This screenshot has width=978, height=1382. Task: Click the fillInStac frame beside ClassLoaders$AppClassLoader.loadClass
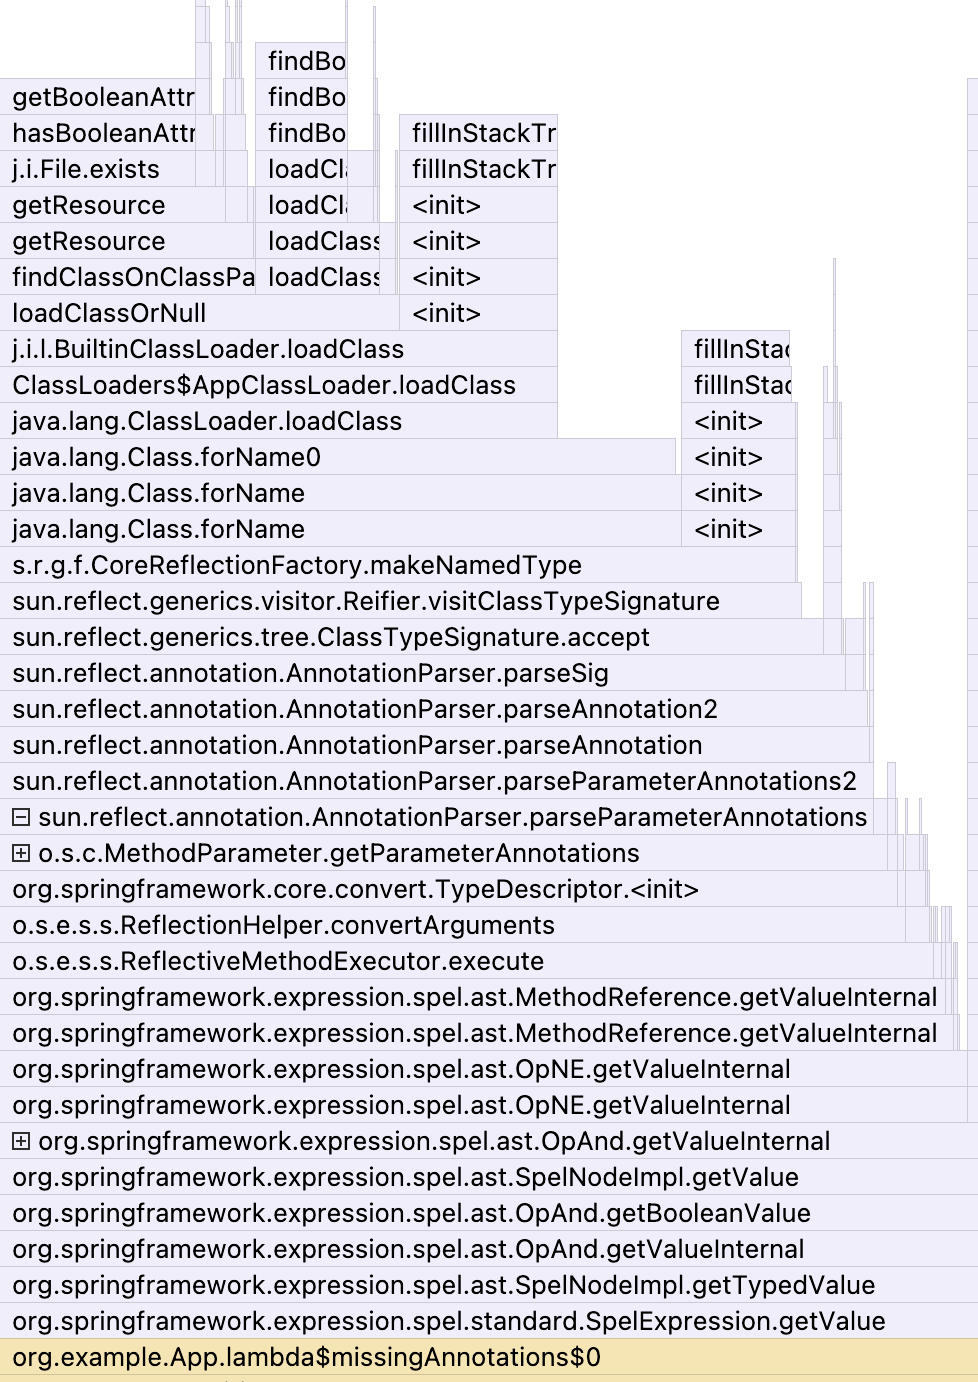click(736, 385)
